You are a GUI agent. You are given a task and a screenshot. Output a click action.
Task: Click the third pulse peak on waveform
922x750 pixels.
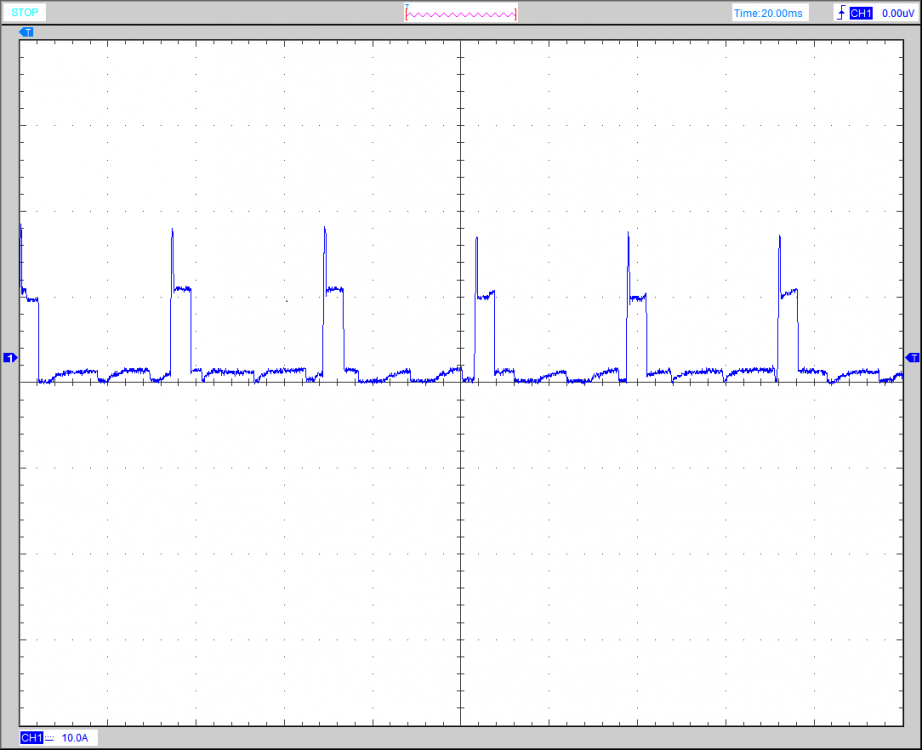tap(324, 231)
